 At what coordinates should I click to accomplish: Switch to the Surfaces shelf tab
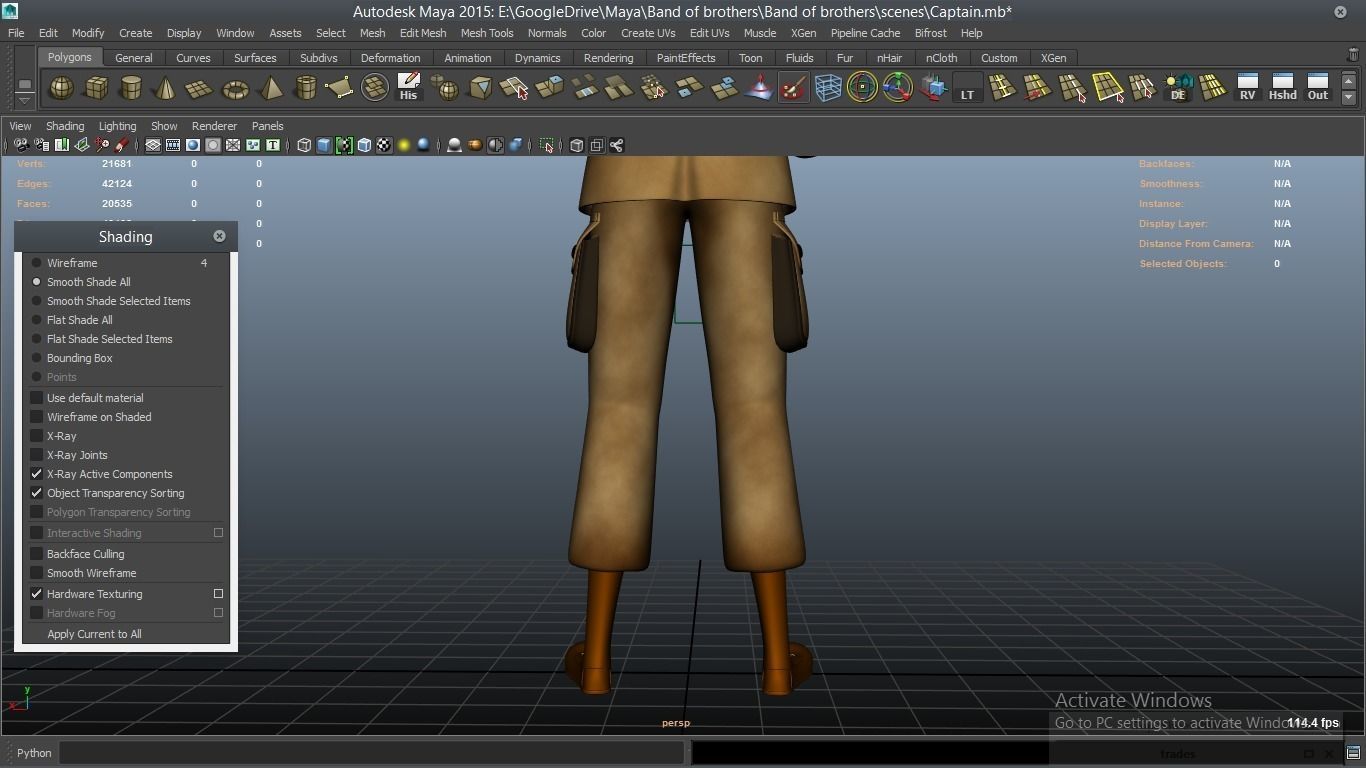(255, 58)
